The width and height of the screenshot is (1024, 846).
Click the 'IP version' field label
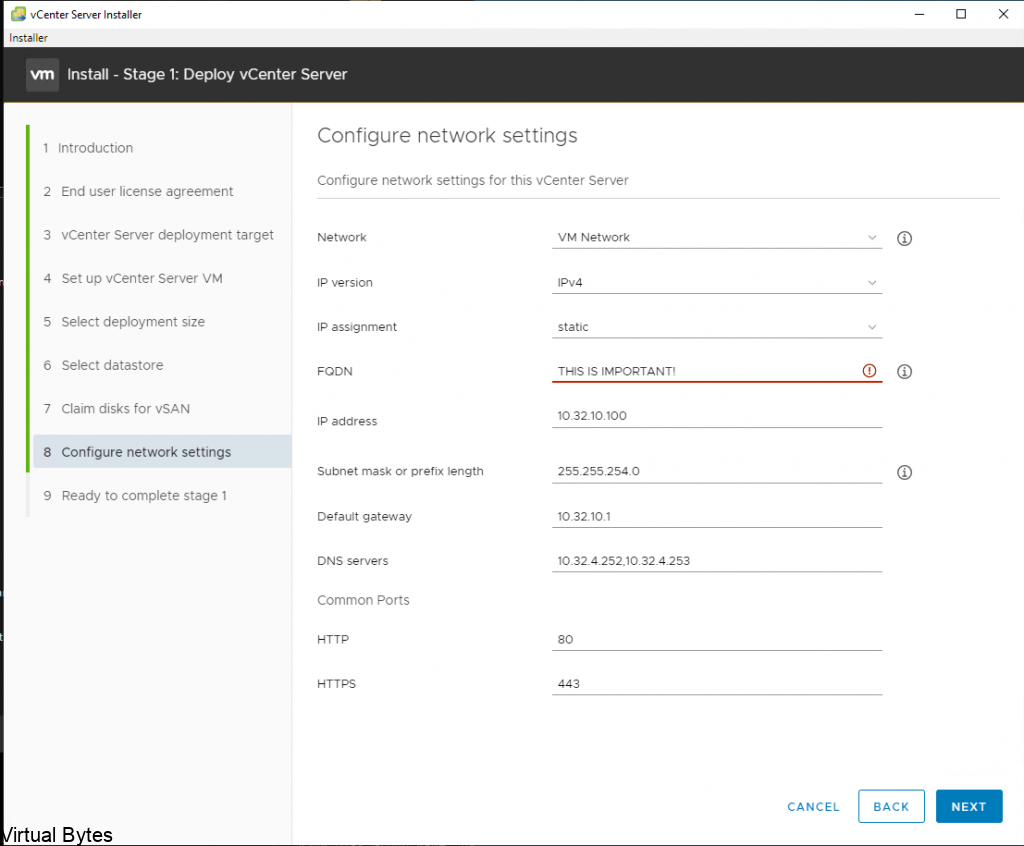345,283
